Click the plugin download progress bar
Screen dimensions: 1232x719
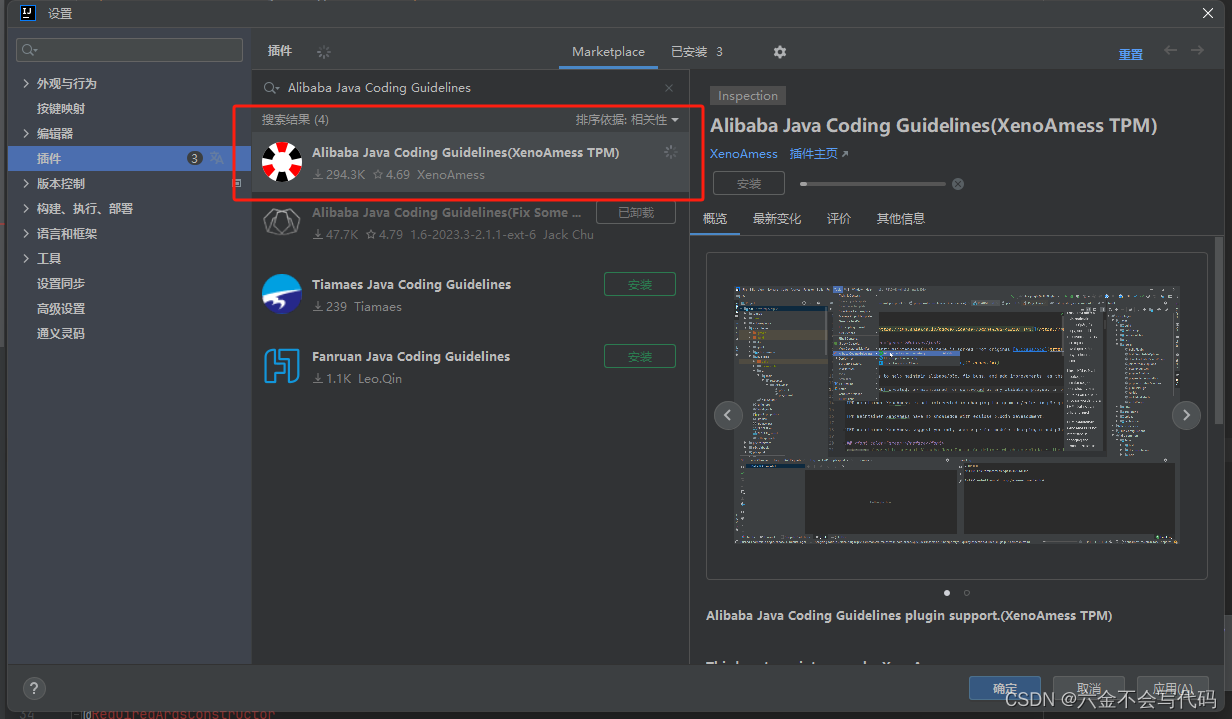[872, 184]
